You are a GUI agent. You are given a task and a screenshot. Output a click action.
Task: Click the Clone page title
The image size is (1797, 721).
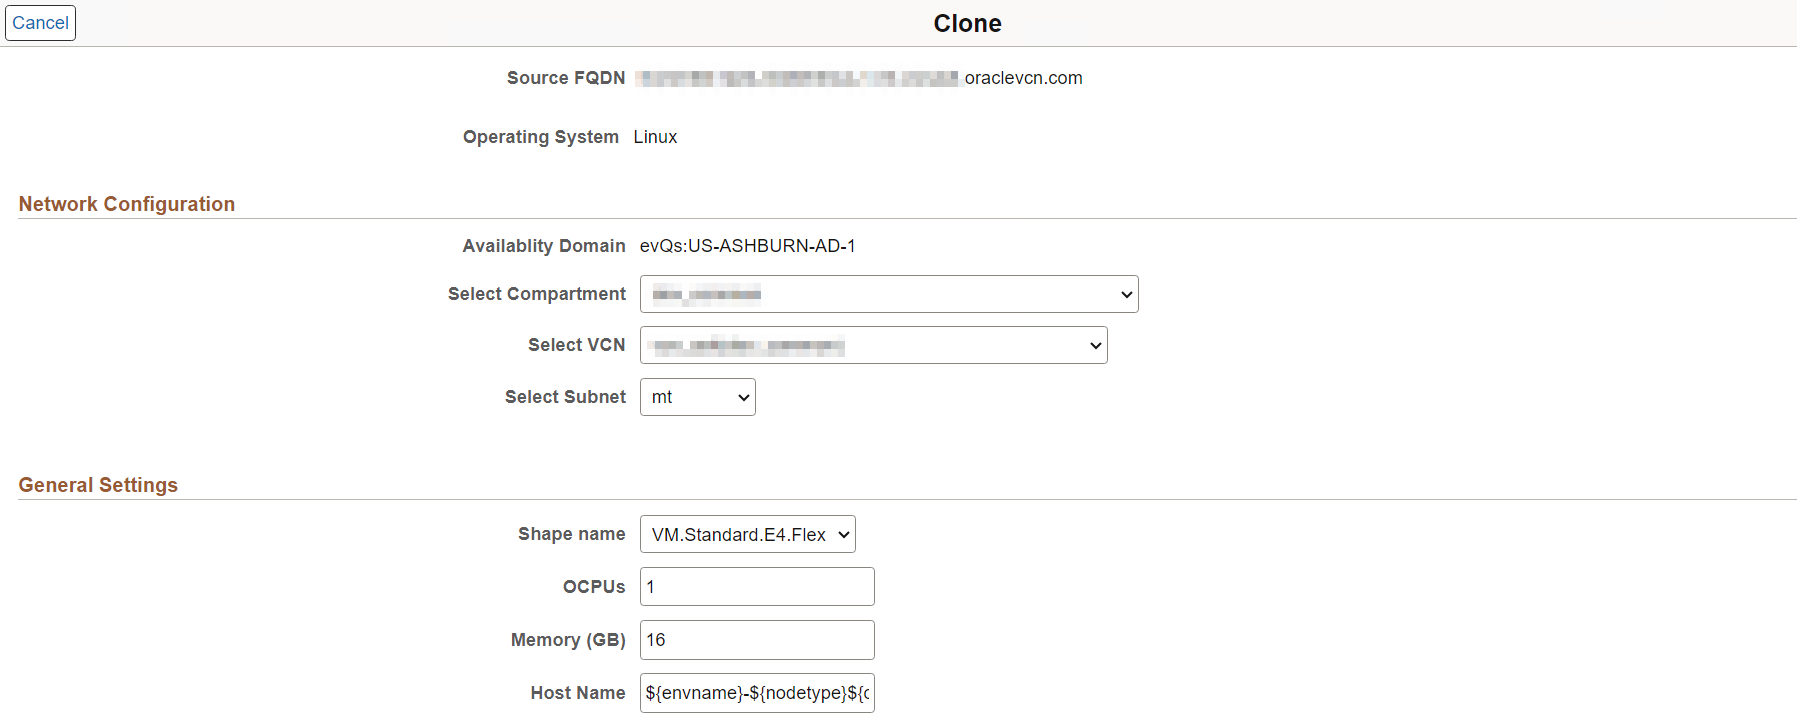[x=967, y=23]
